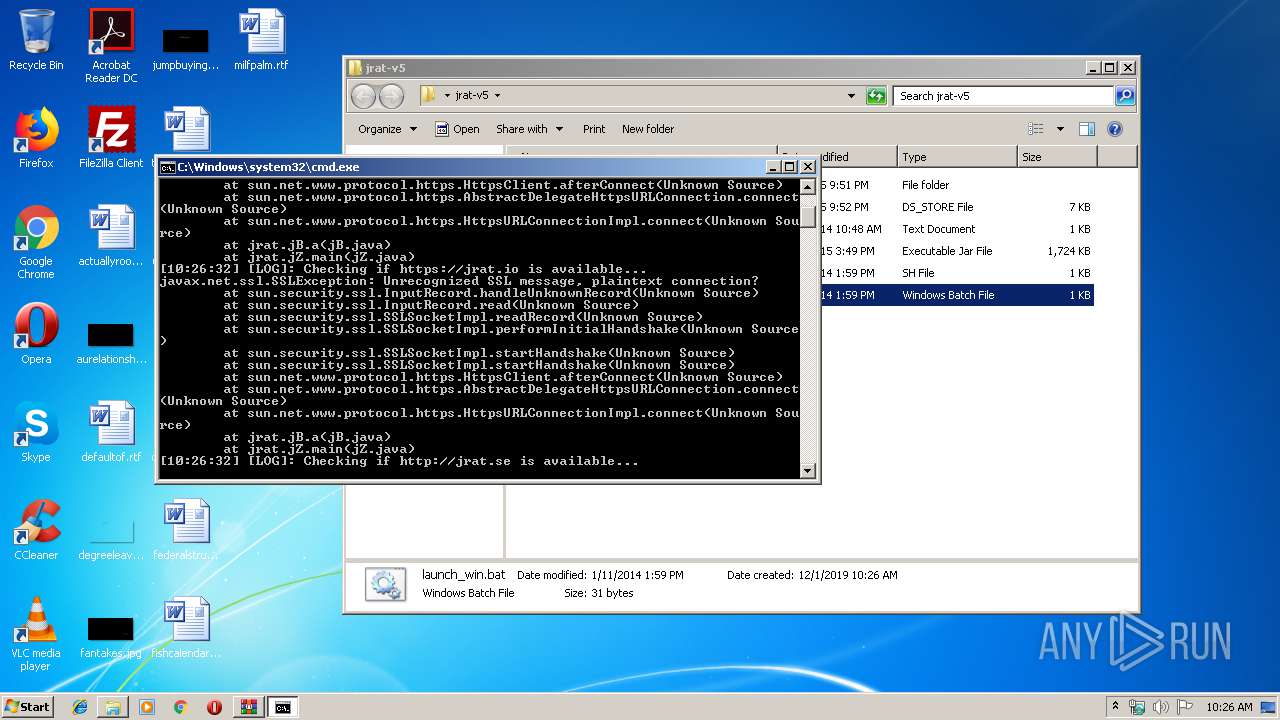Open aurelationsh desktop file
Screen dimensions: 1280x720
click(x=111, y=344)
